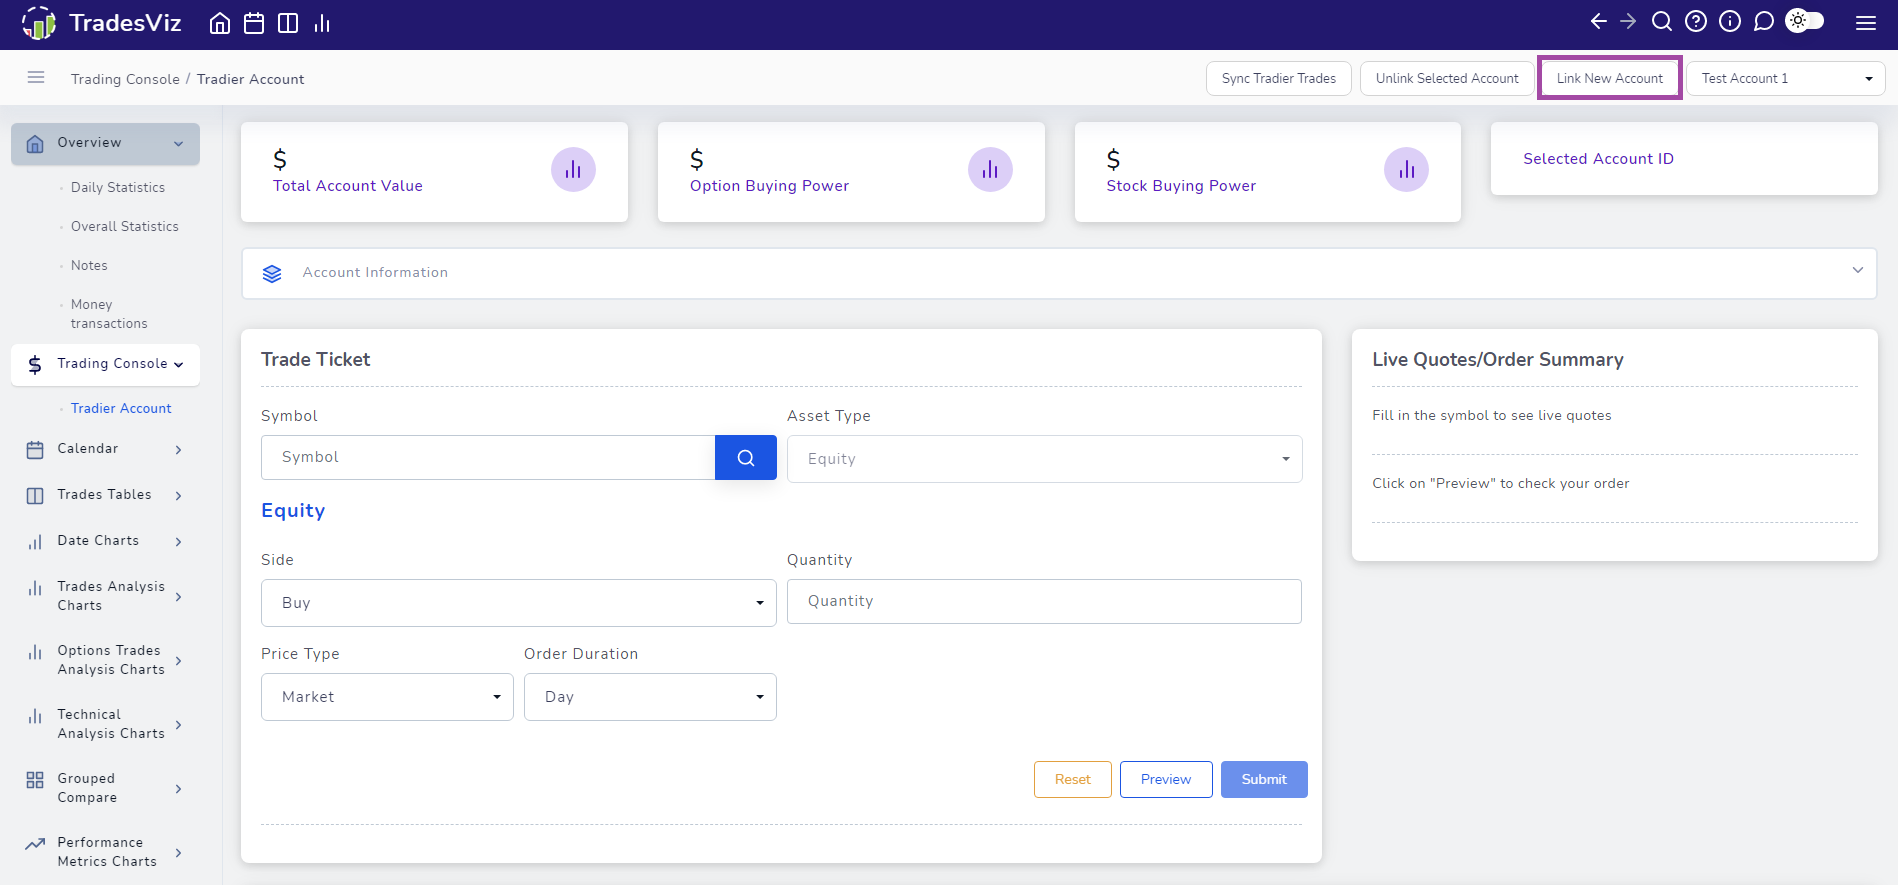The width and height of the screenshot is (1898, 885).
Task: Click the TradesViz logo
Action: coord(101,23)
